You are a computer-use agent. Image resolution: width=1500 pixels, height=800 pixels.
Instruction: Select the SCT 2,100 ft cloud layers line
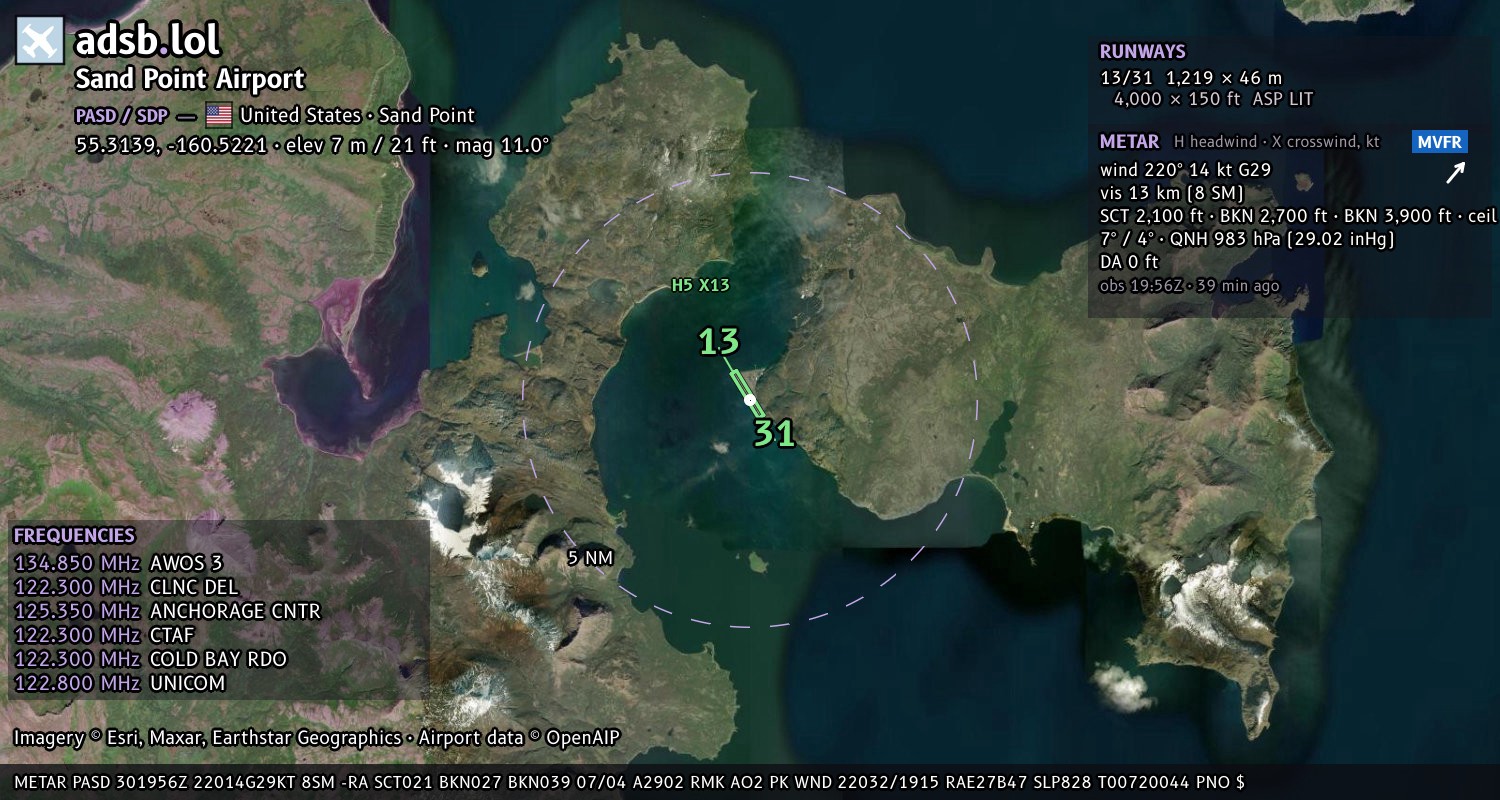[1298, 216]
